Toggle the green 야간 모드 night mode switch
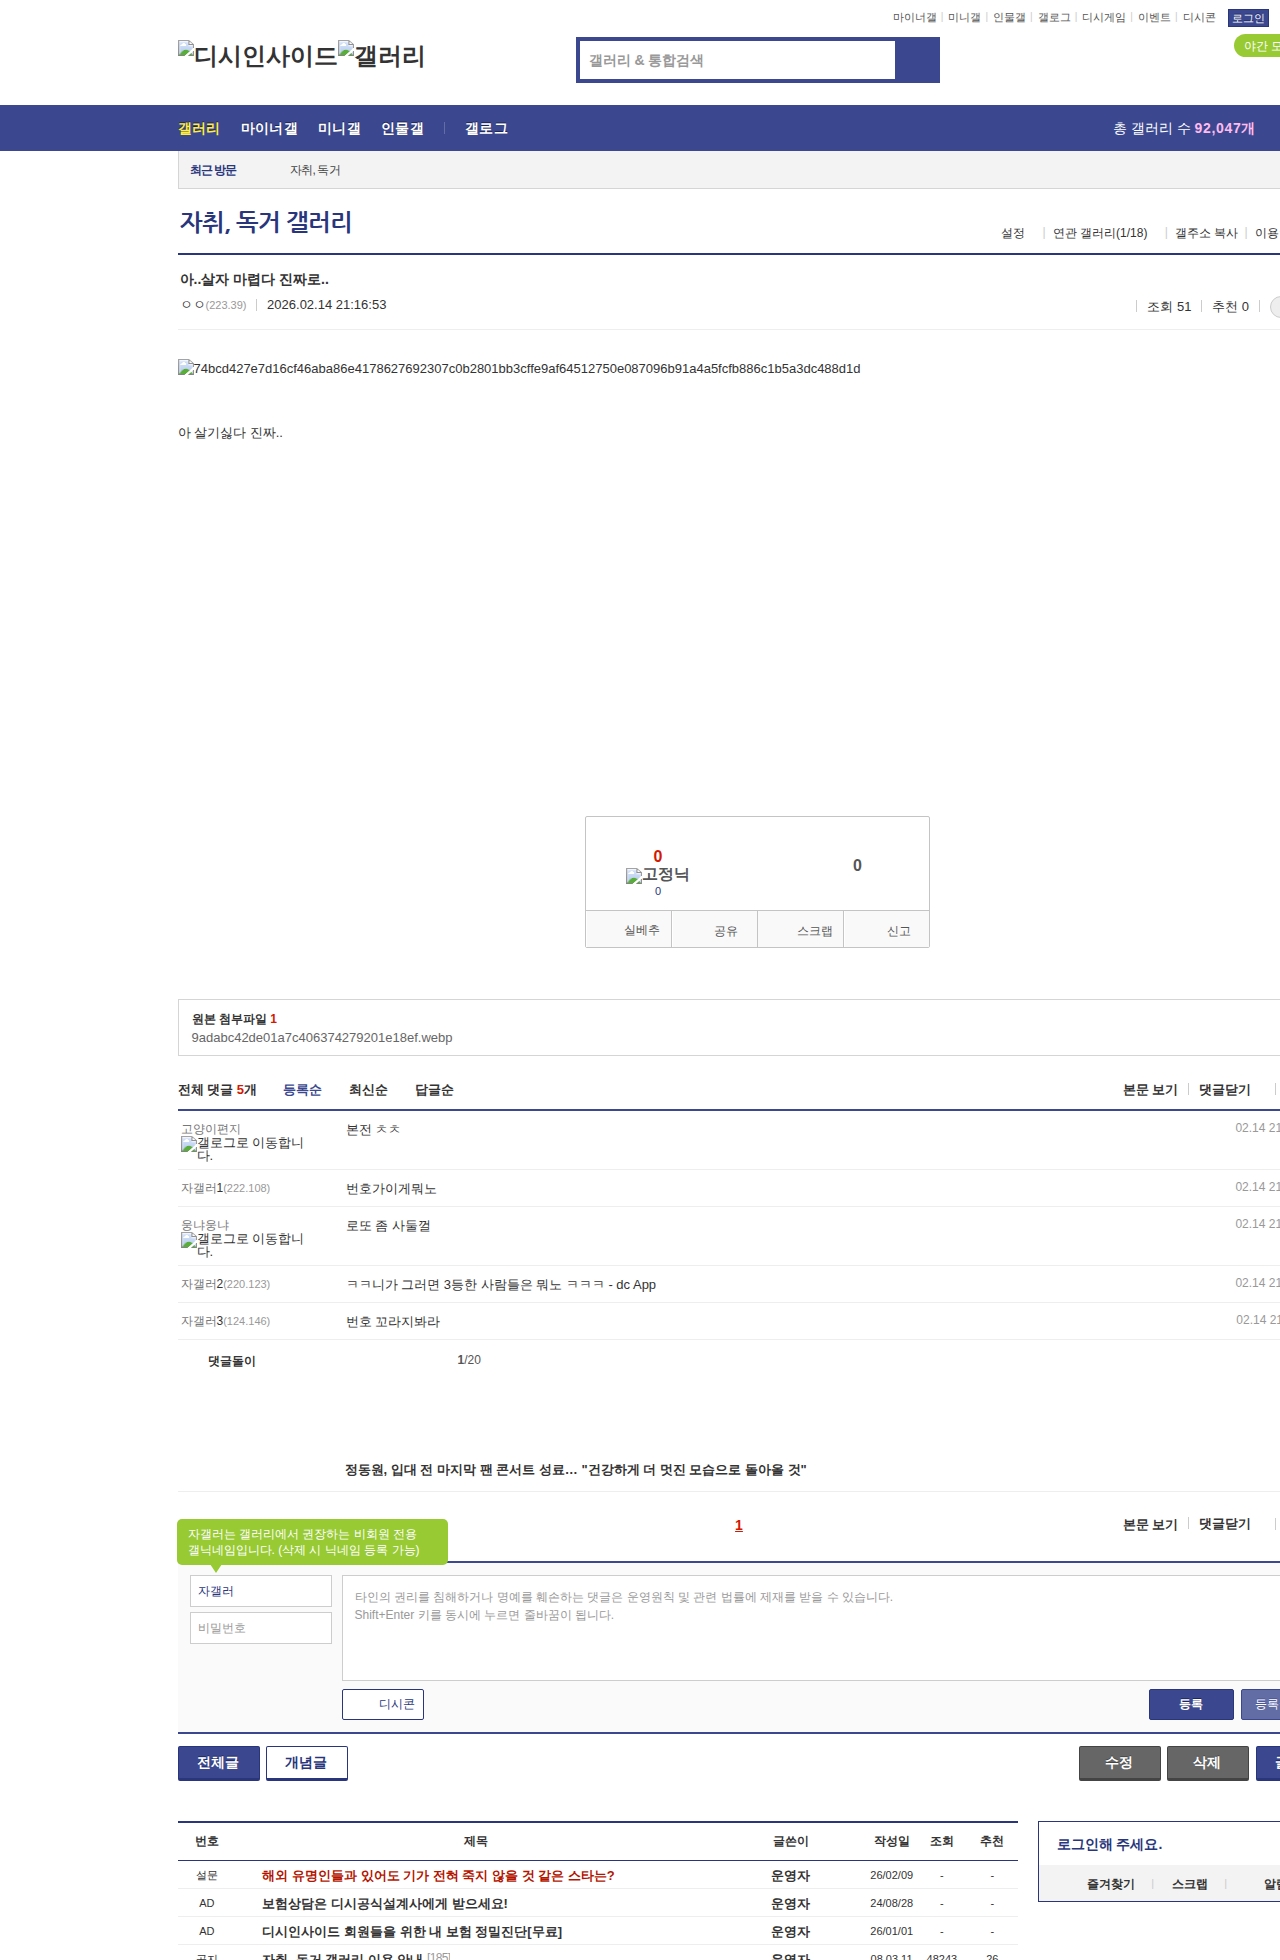 coord(1256,46)
